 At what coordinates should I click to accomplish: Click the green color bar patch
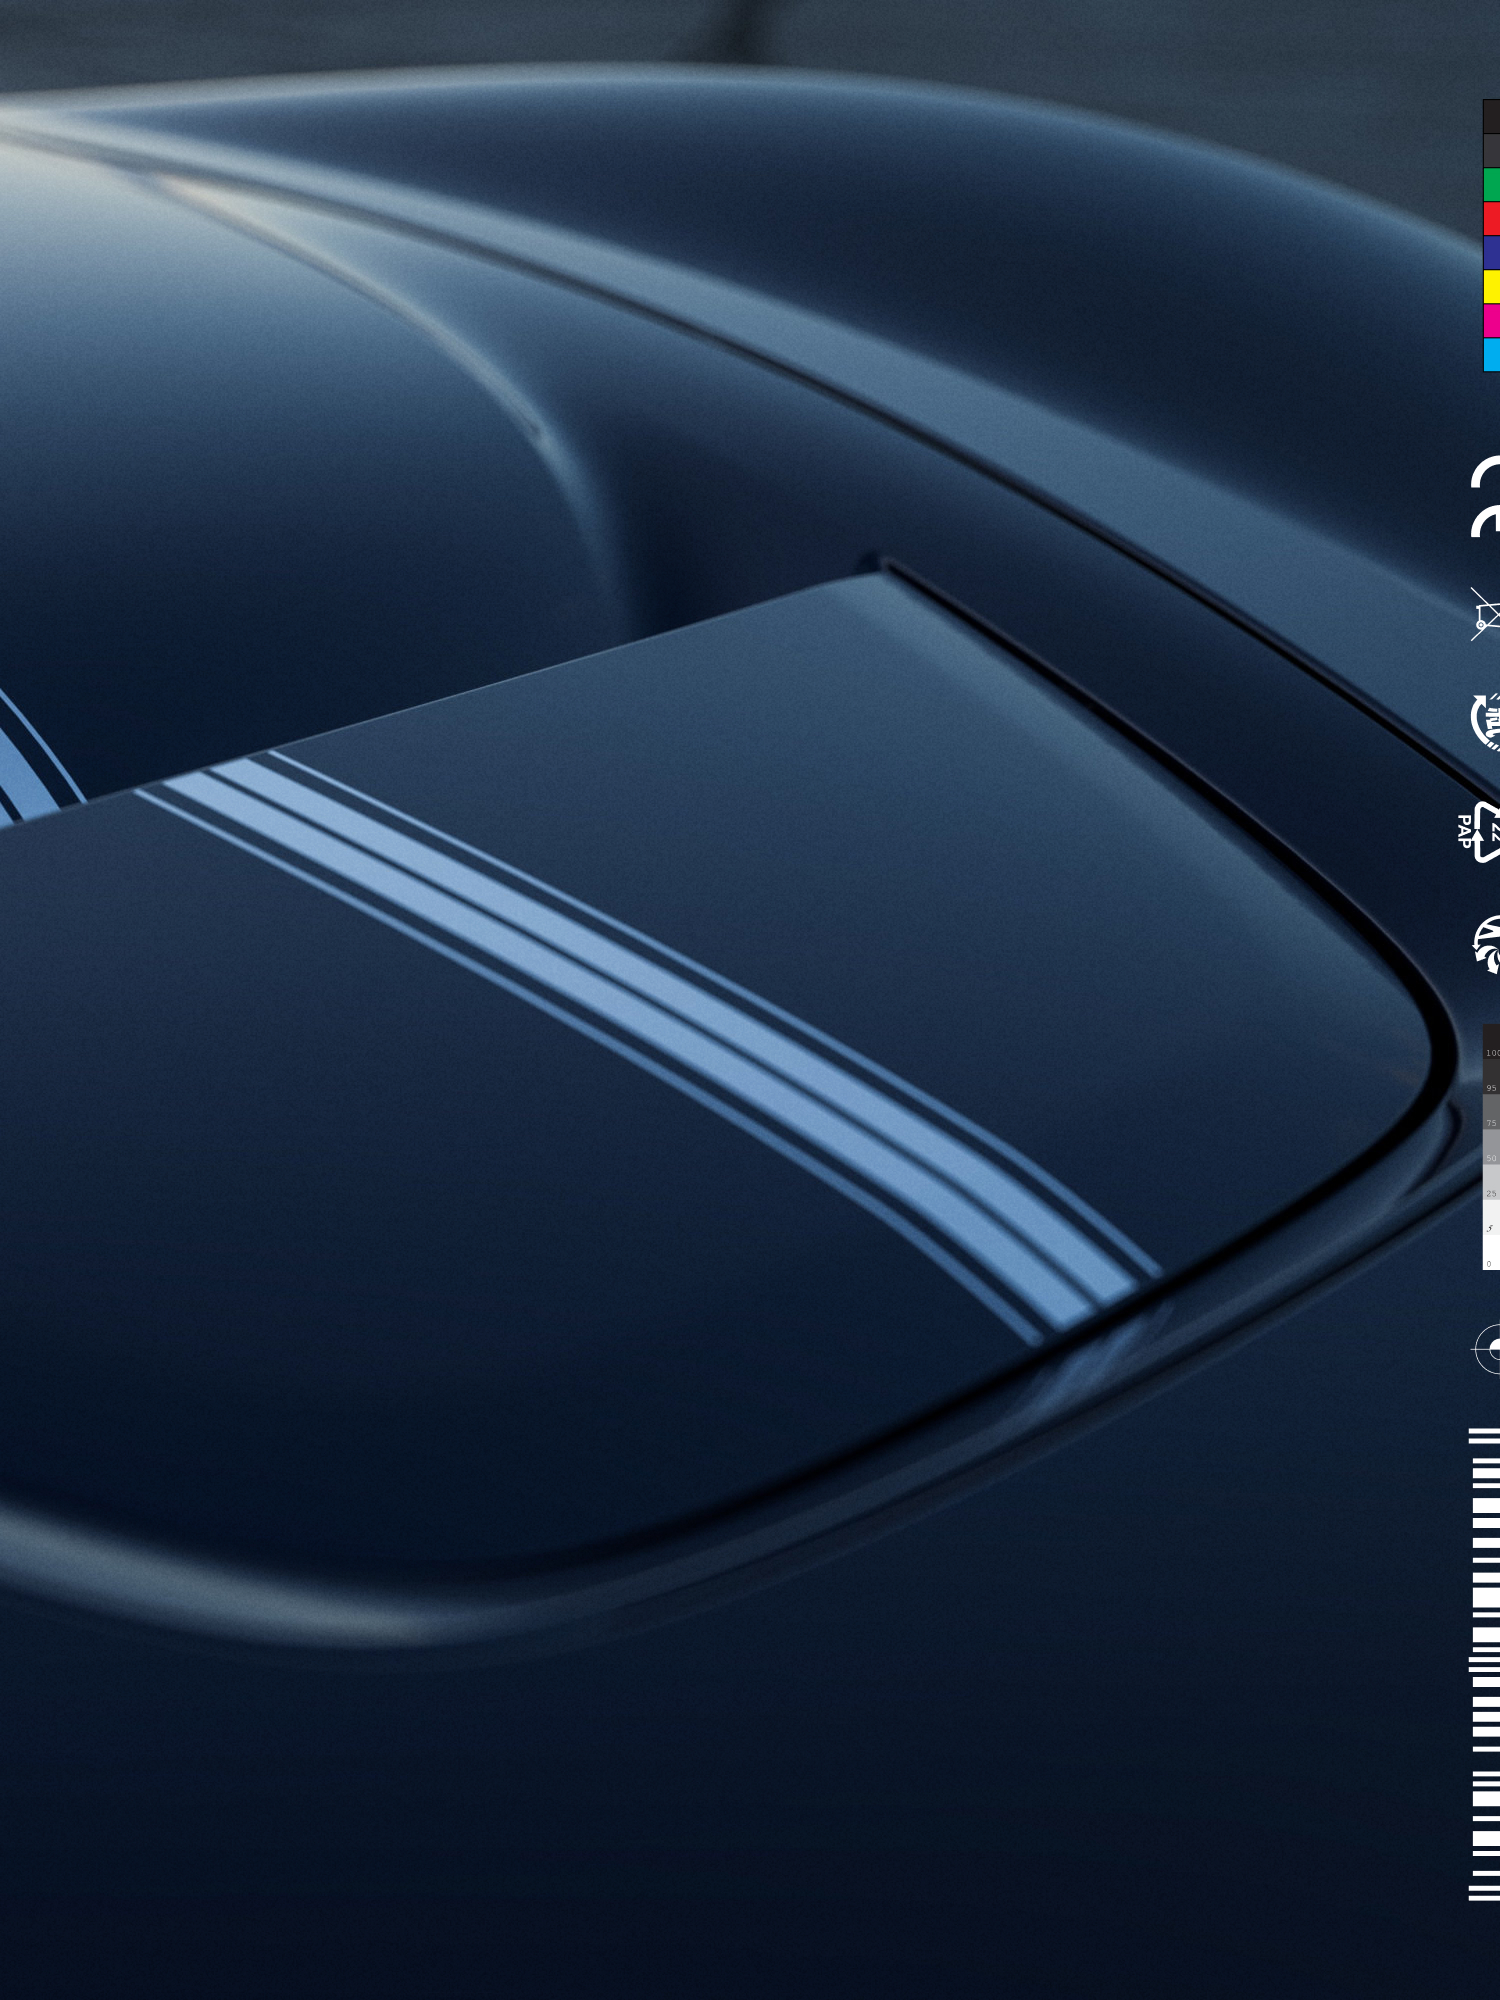[1491, 185]
